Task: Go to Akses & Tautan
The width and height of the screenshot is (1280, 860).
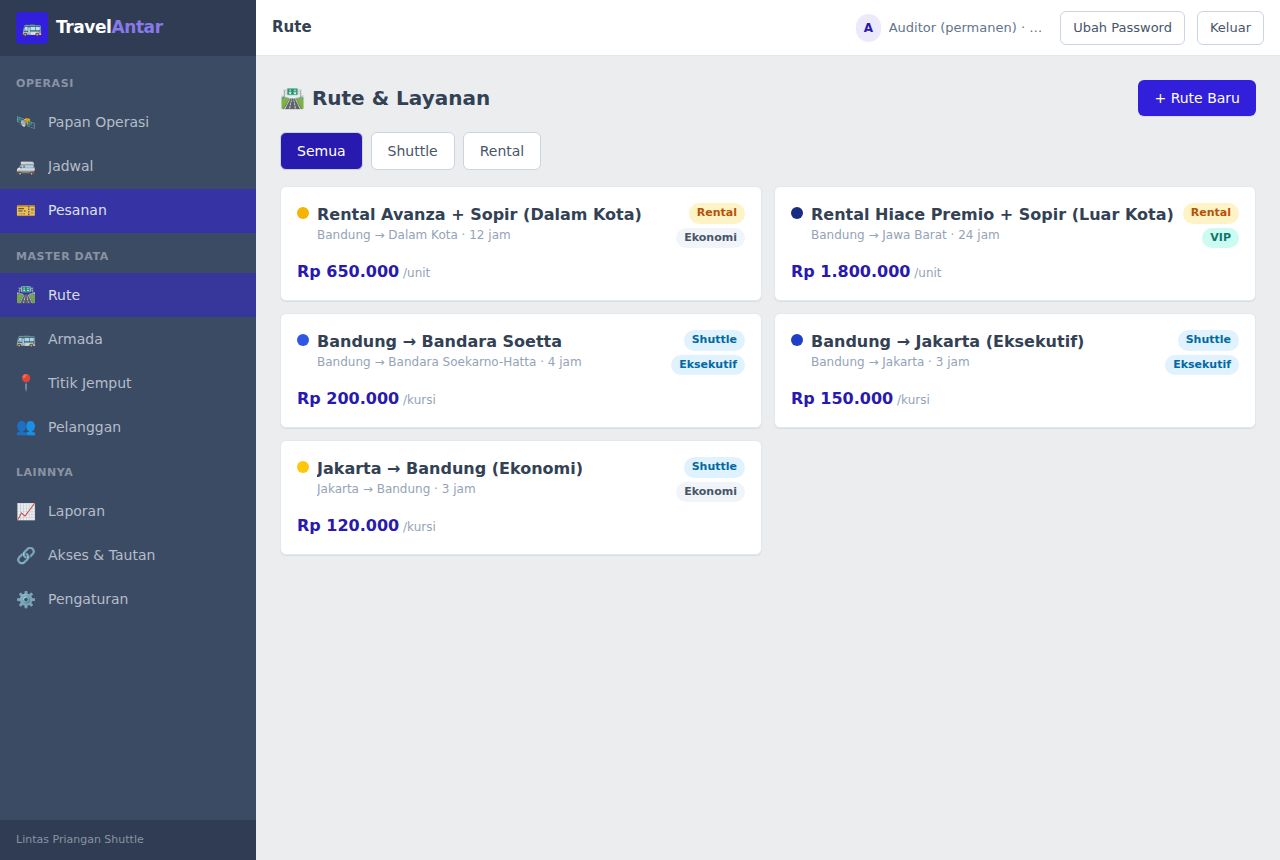Action: (x=128, y=555)
